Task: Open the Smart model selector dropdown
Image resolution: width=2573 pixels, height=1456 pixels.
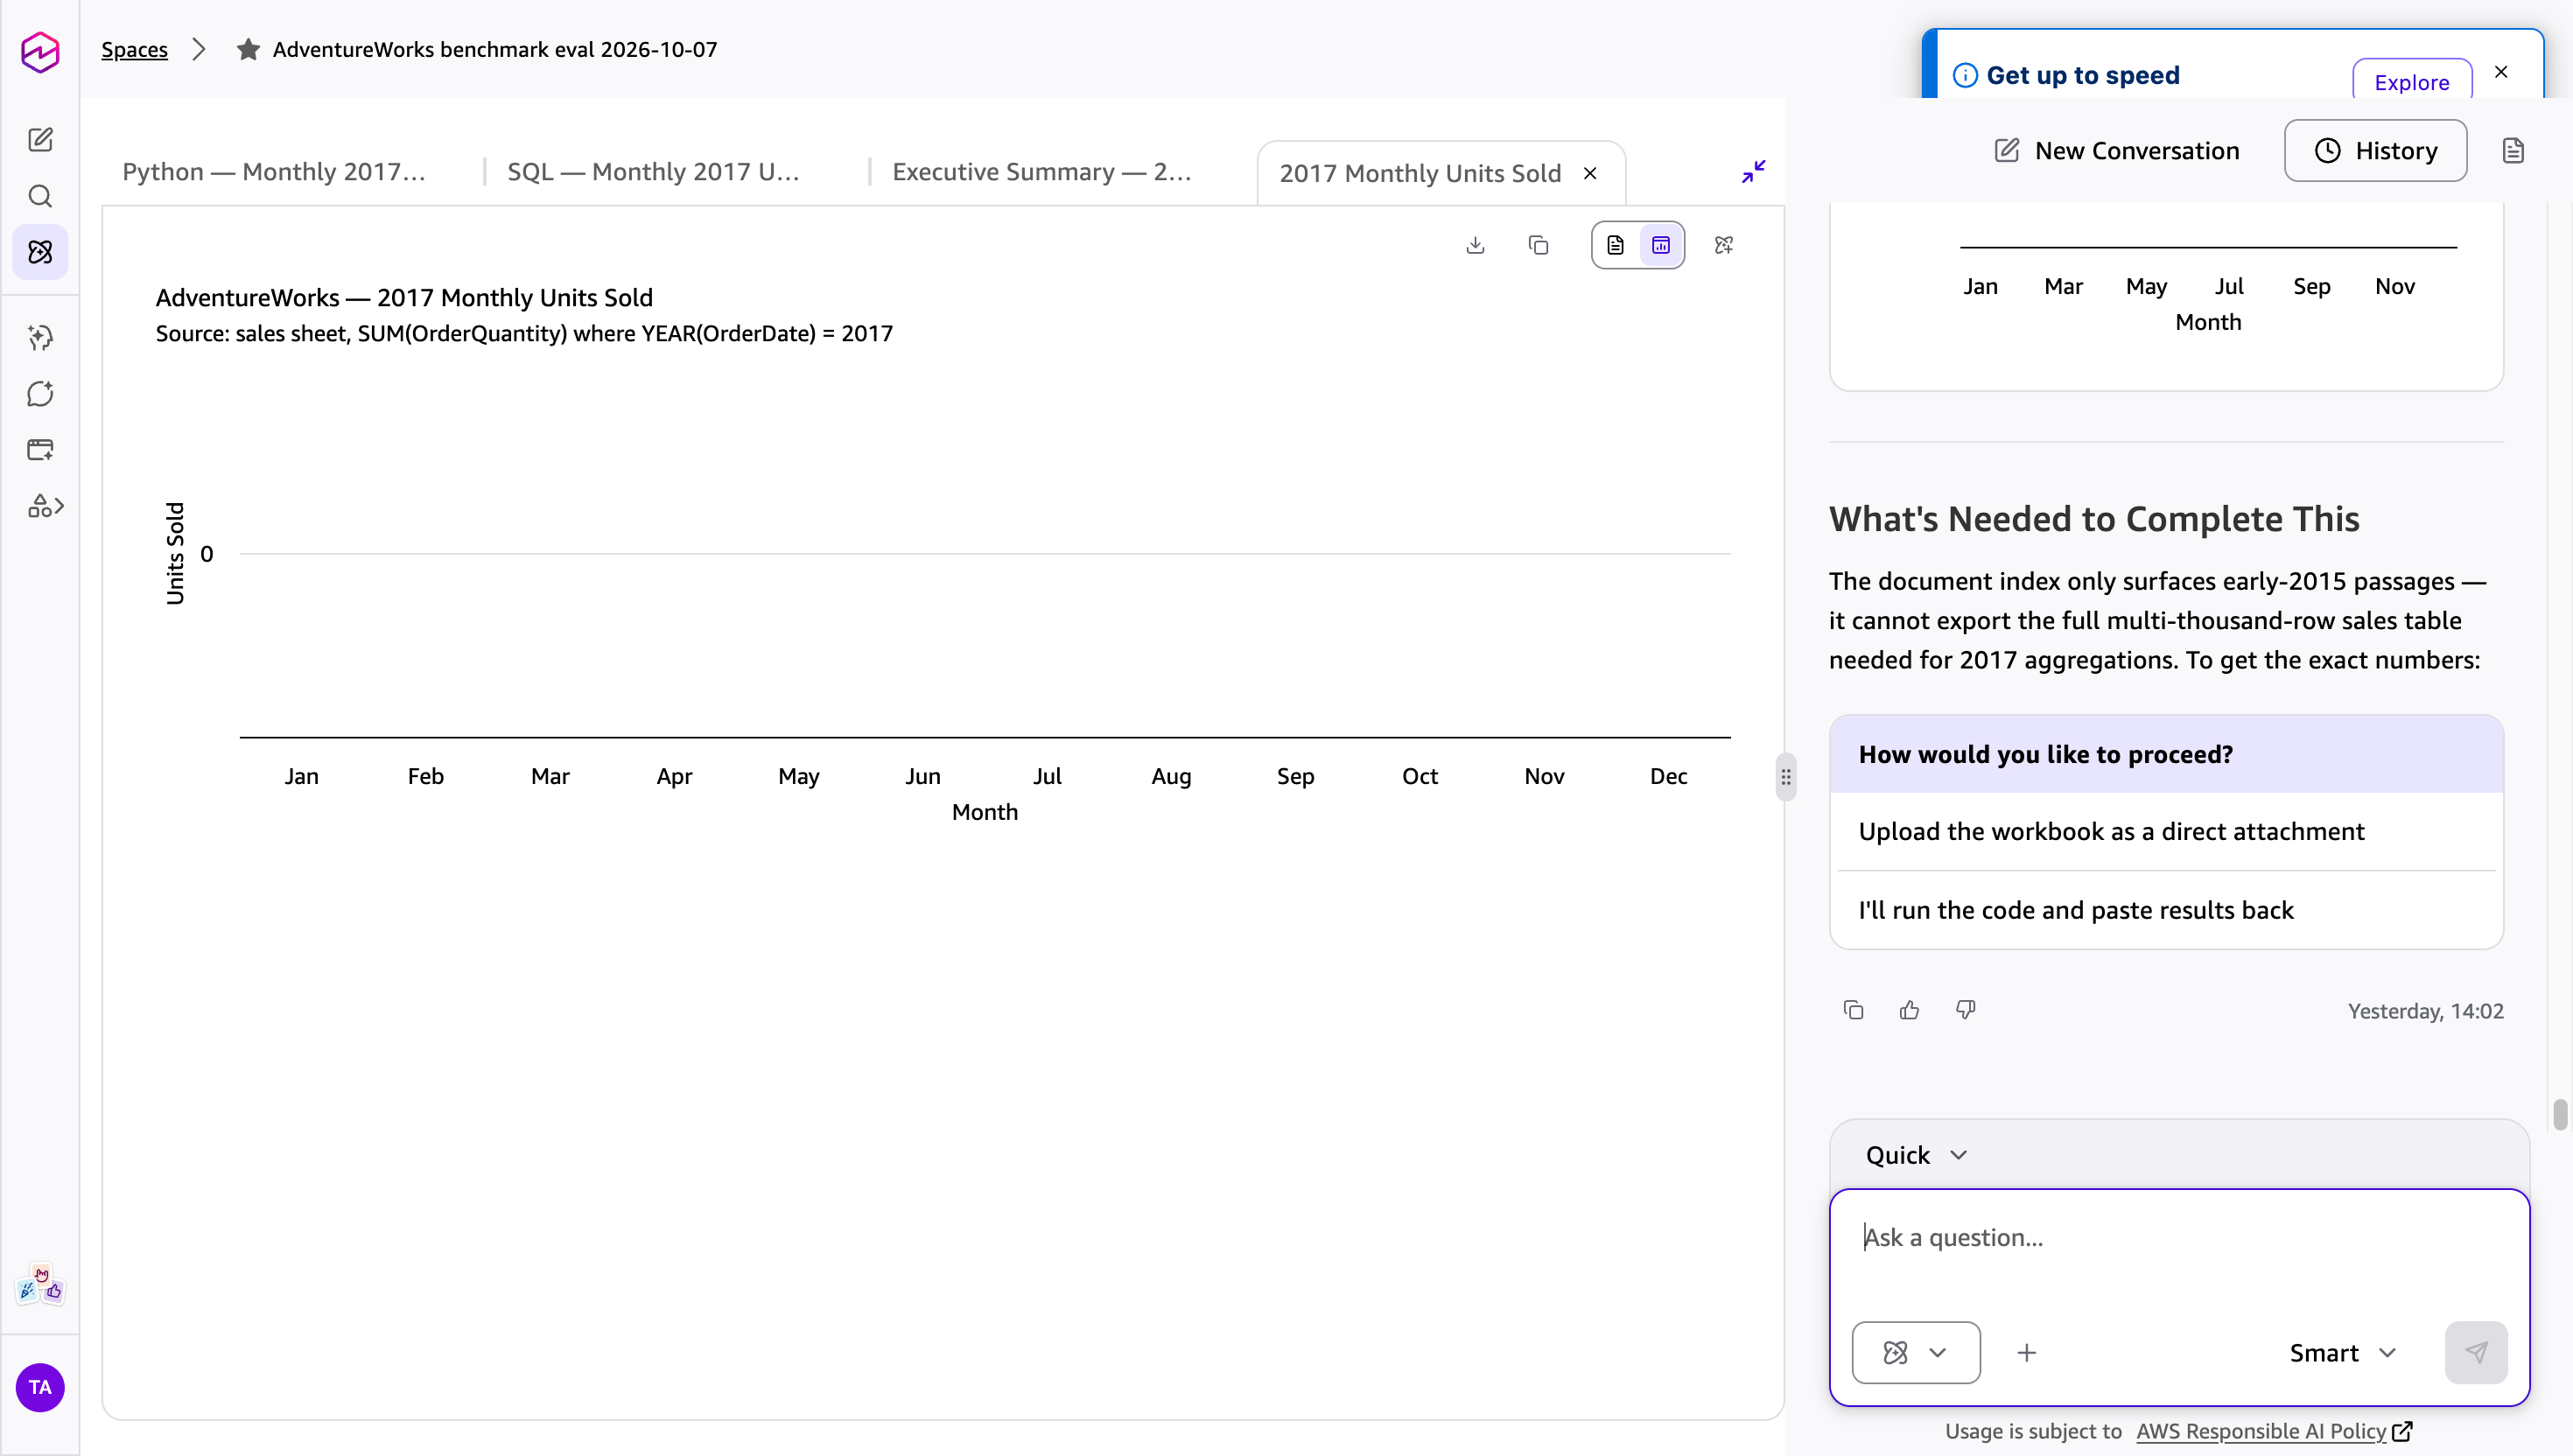Action: pyautogui.click(x=2342, y=1353)
